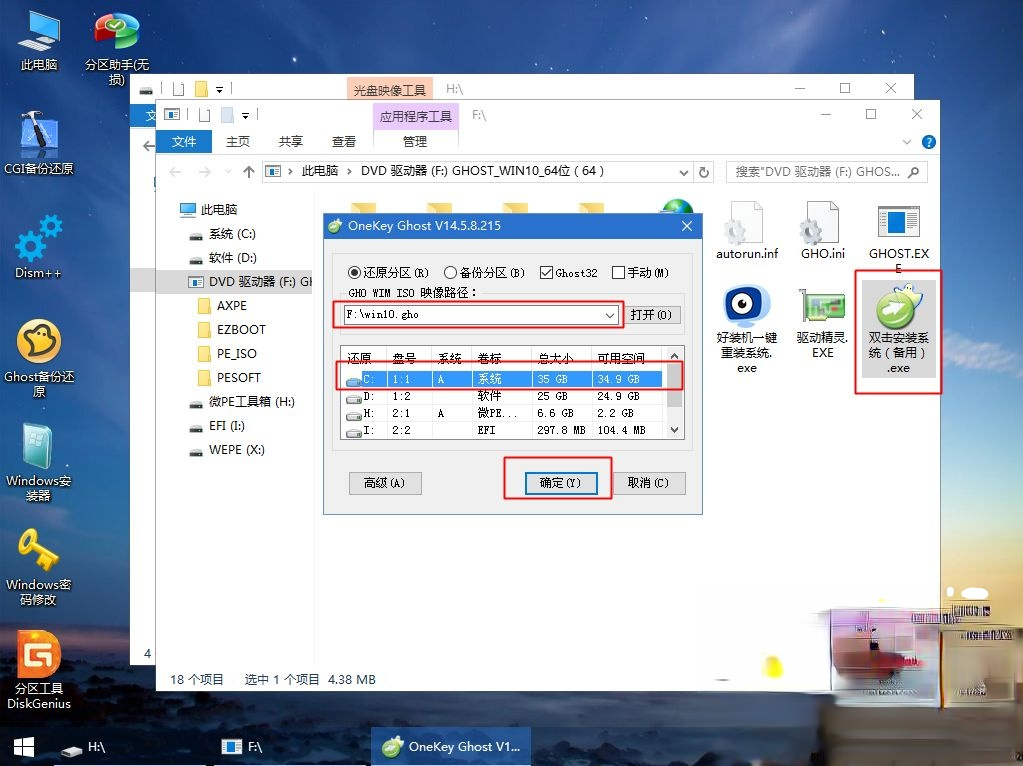Toggle the Ghost32 checkbox
This screenshot has width=1023, height=766.
point(568,273)
